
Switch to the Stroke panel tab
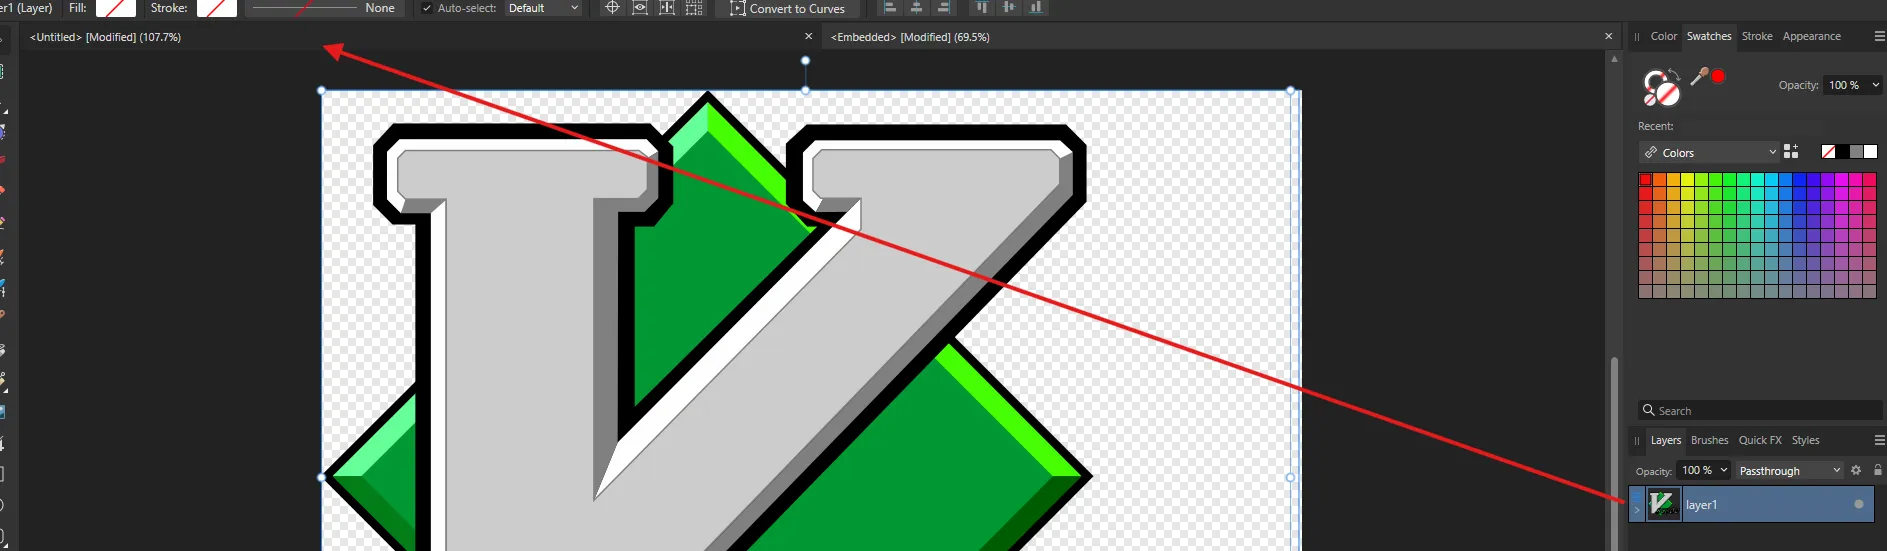click(x=1756, y=36)
